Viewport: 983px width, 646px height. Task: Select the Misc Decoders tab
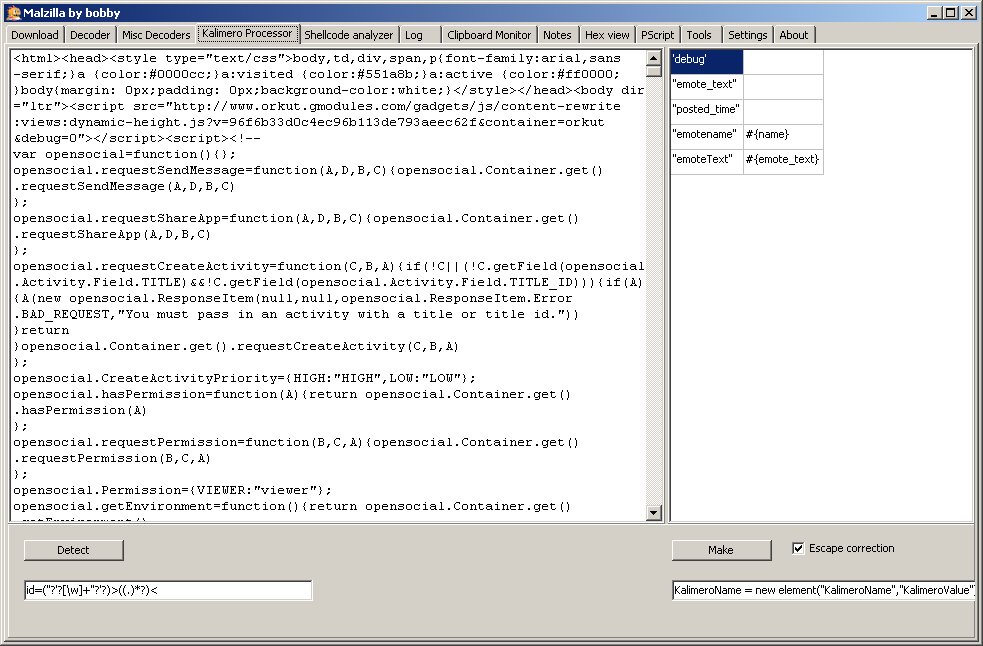coord(156,35)
